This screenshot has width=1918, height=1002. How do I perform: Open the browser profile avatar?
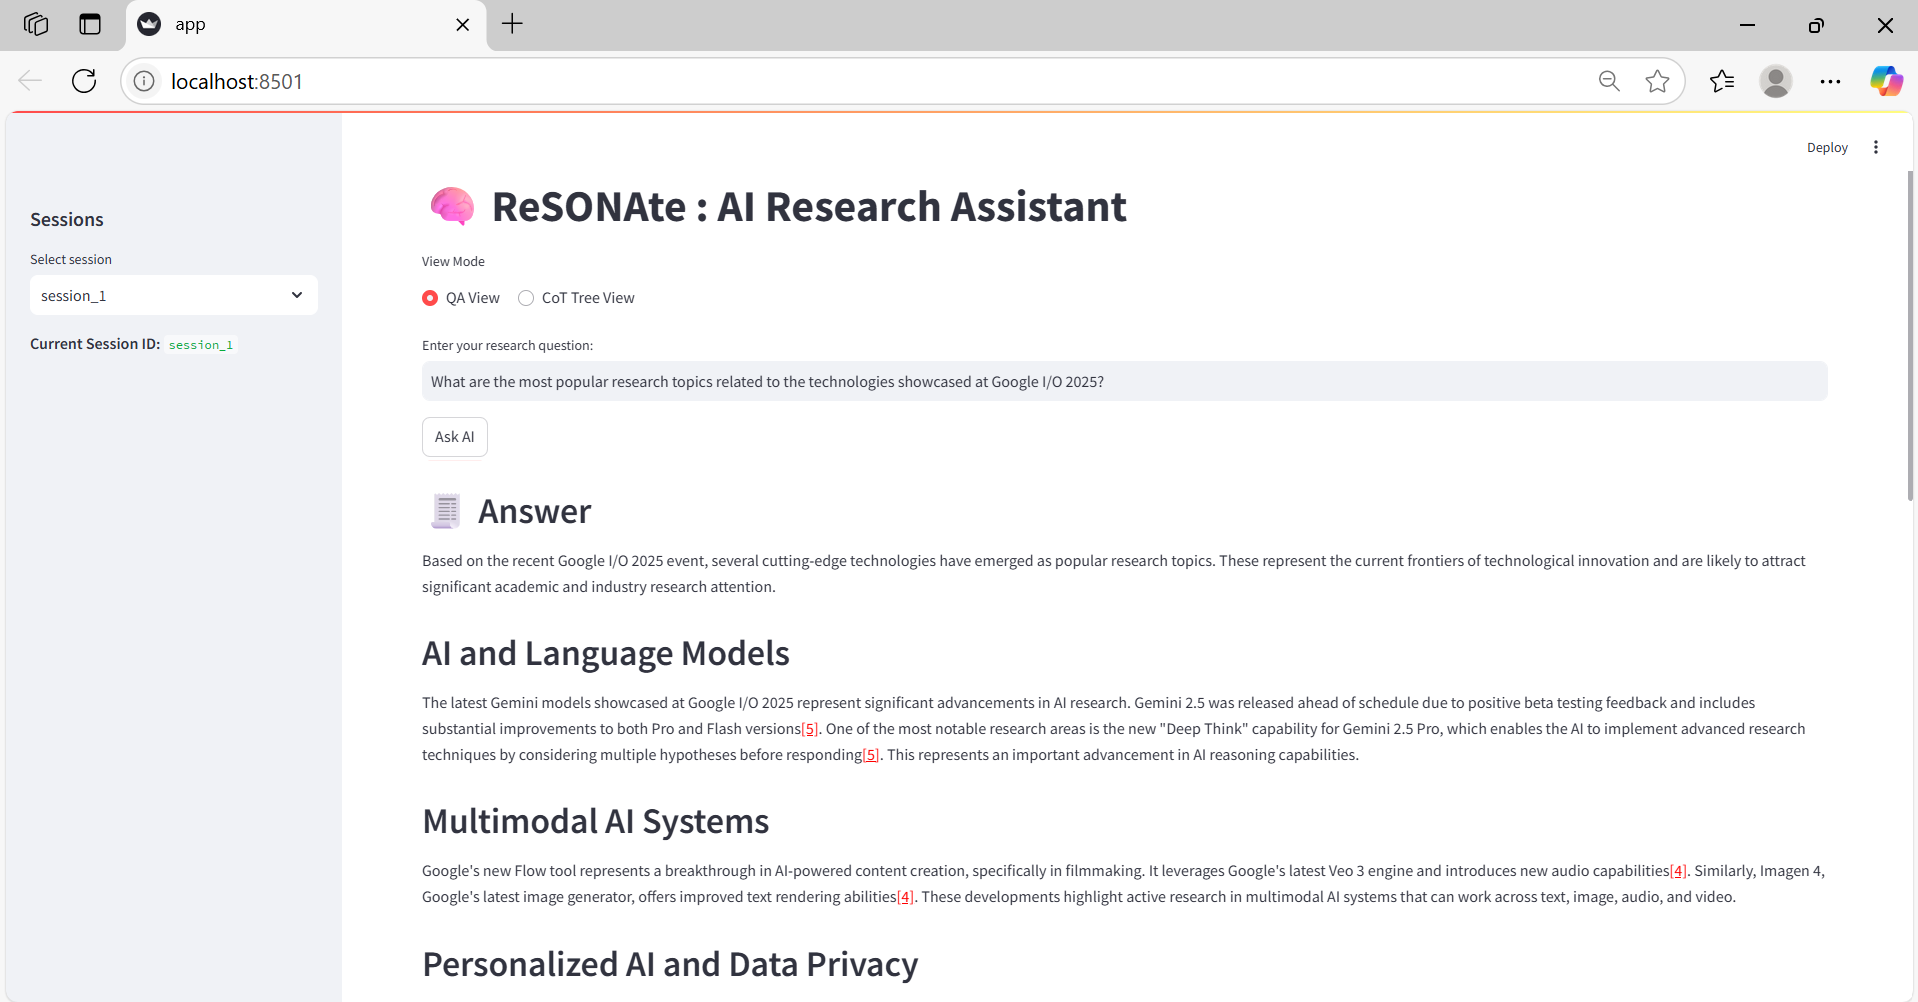[x=1776, y=81]
